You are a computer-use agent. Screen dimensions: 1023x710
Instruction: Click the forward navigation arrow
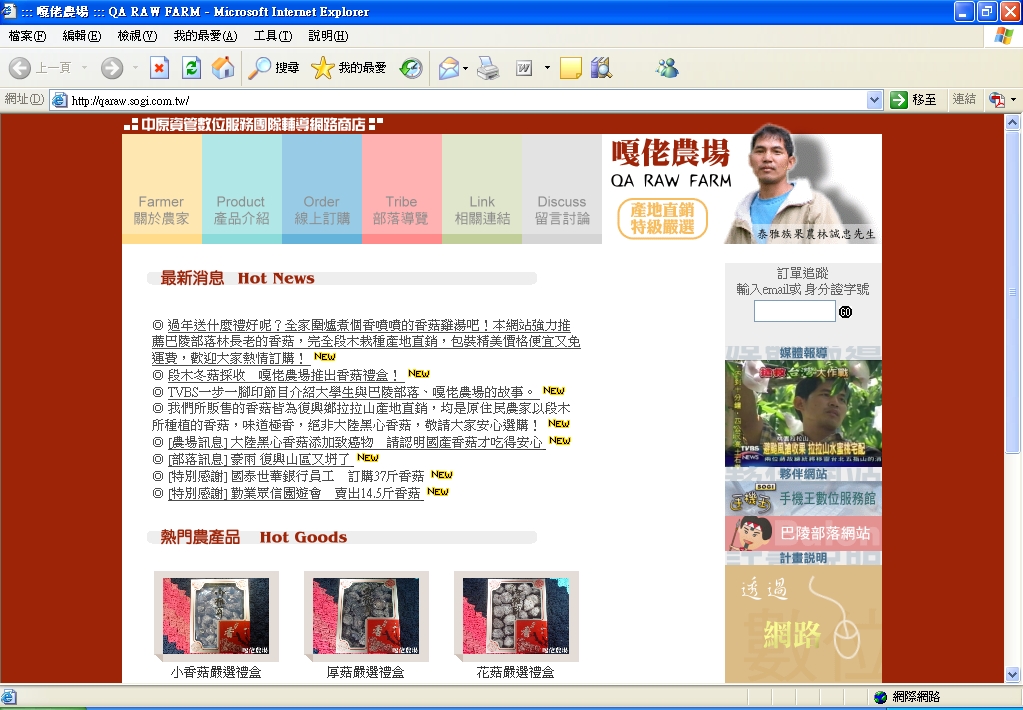112,68
